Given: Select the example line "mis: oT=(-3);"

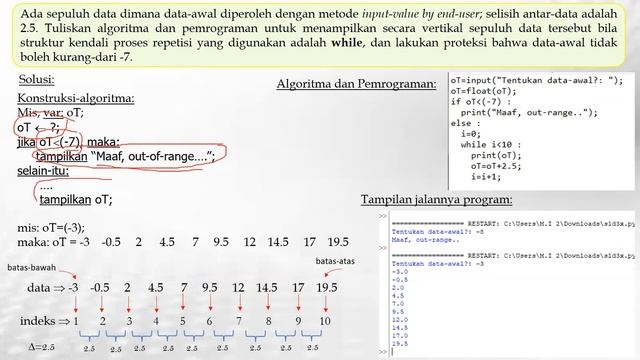Looking at the screenshot, I should pos(51,228).
